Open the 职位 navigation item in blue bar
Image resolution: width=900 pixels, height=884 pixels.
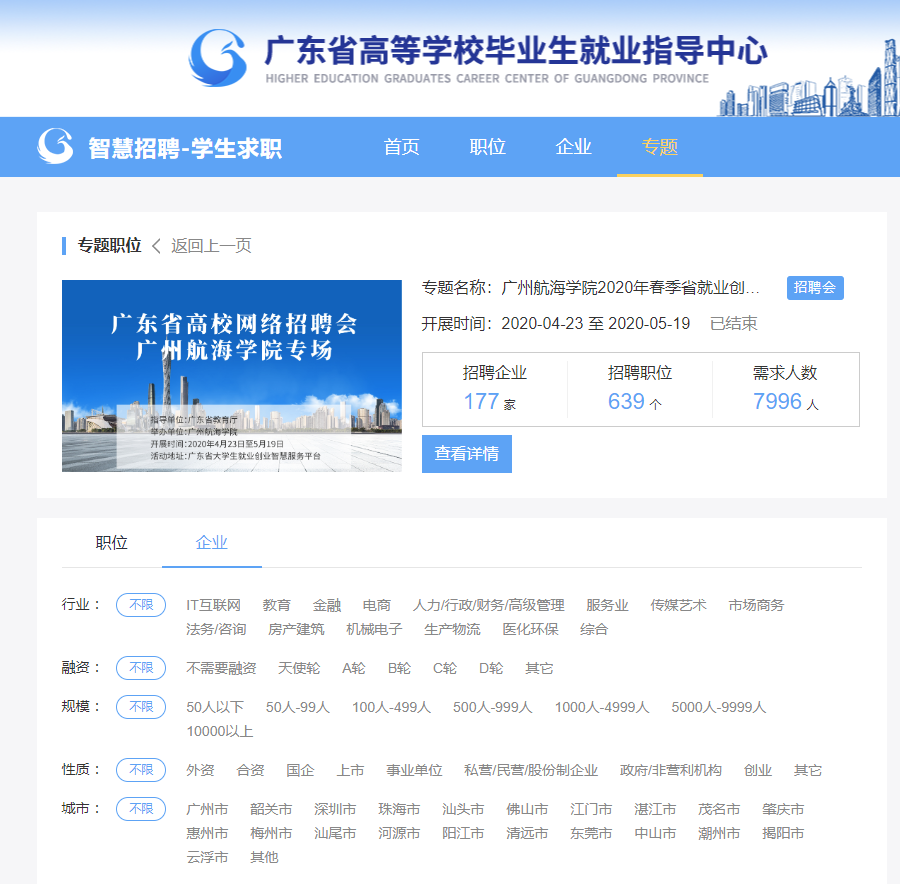coord(487,147)
